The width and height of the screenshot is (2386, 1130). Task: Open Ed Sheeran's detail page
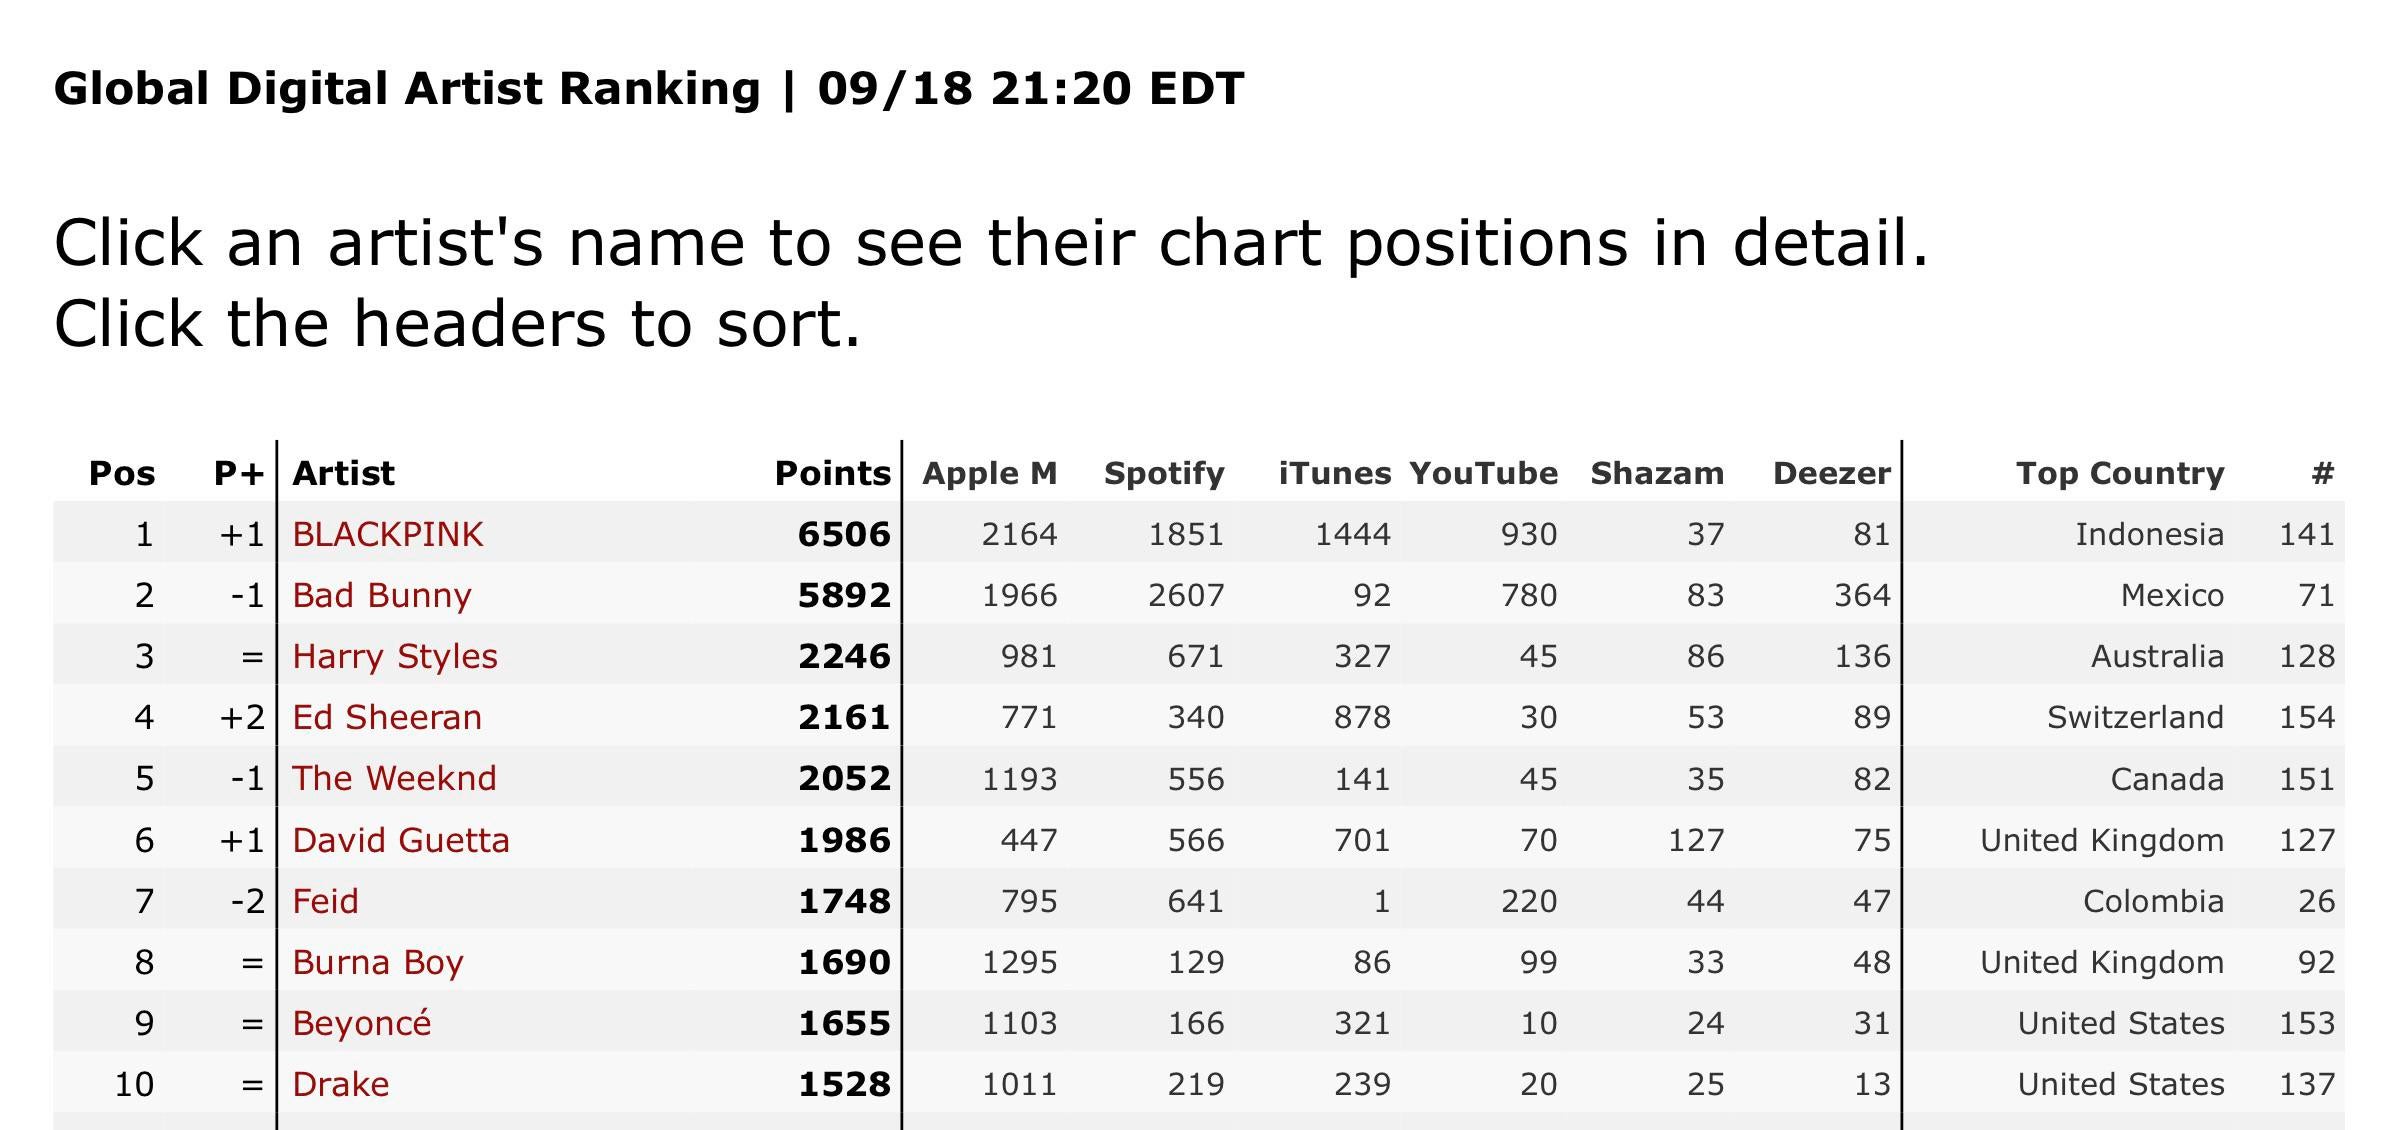(387, 717)
